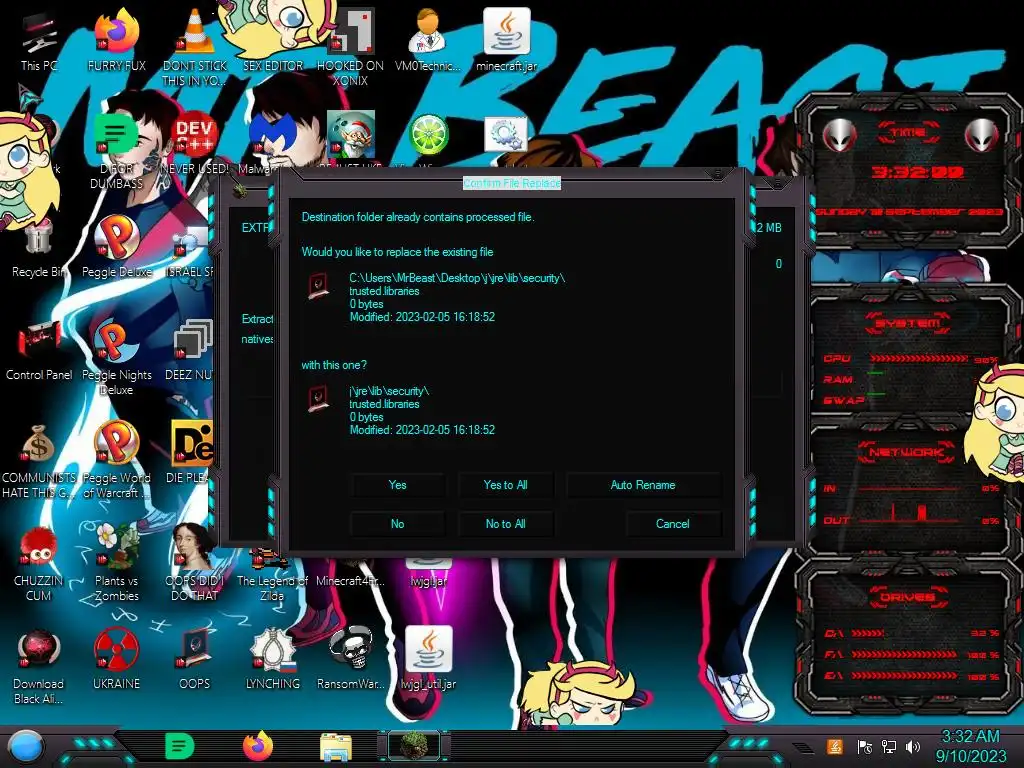1024x768 pixels.
Task: Choose Yes to All in dialog
Action: 505,485
